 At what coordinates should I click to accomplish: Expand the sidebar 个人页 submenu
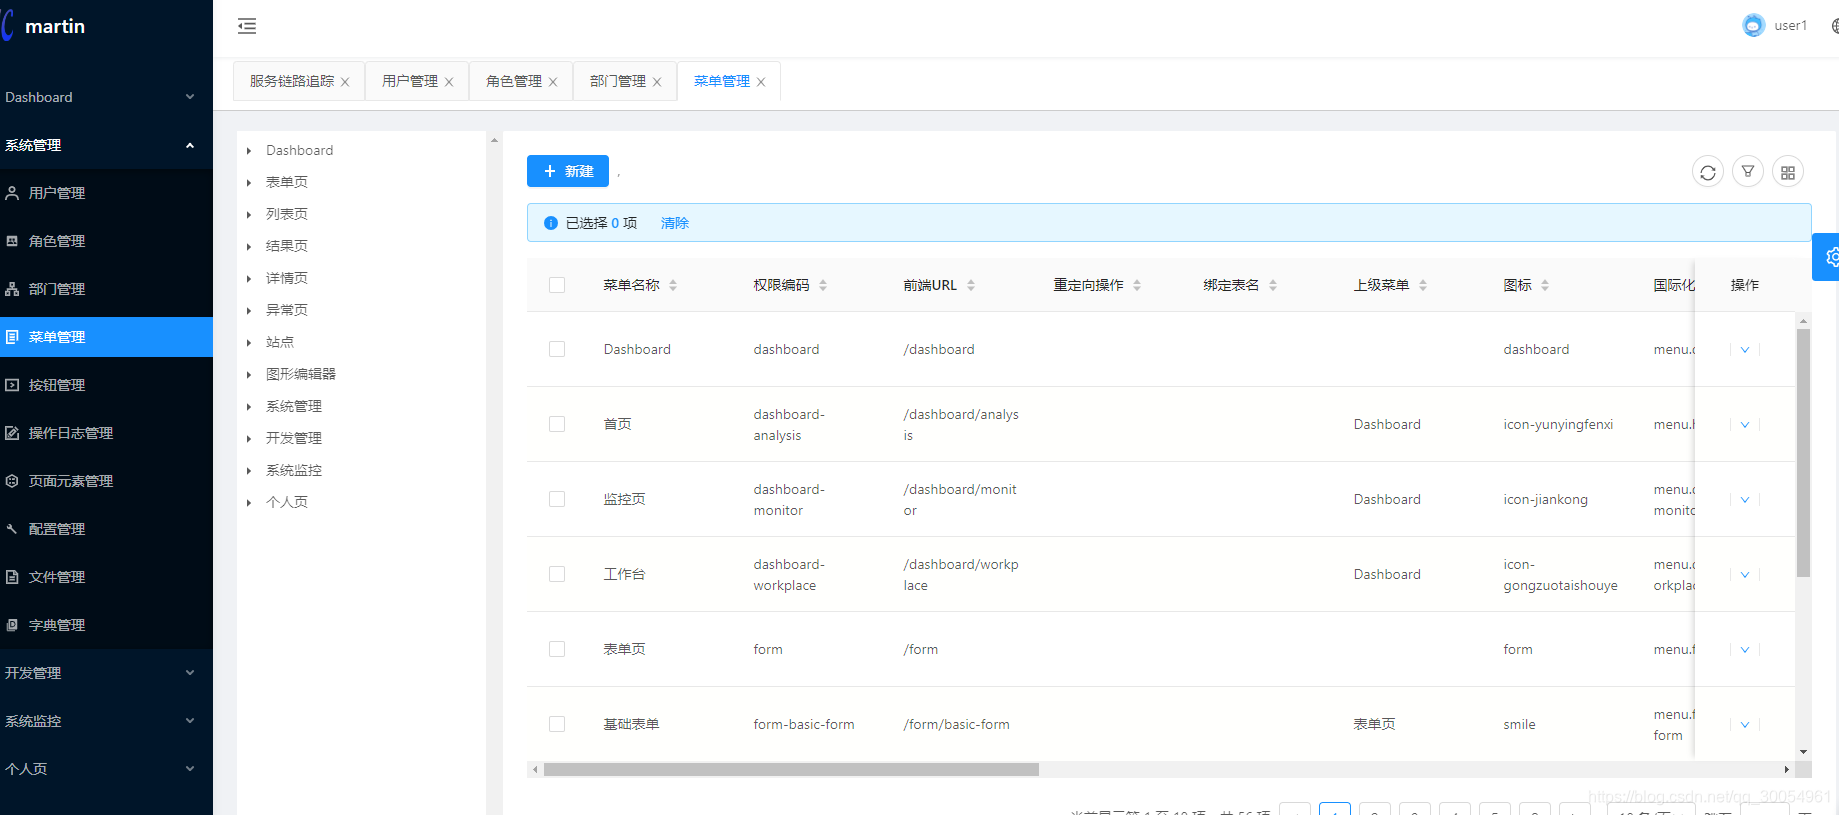pos(106,769)
